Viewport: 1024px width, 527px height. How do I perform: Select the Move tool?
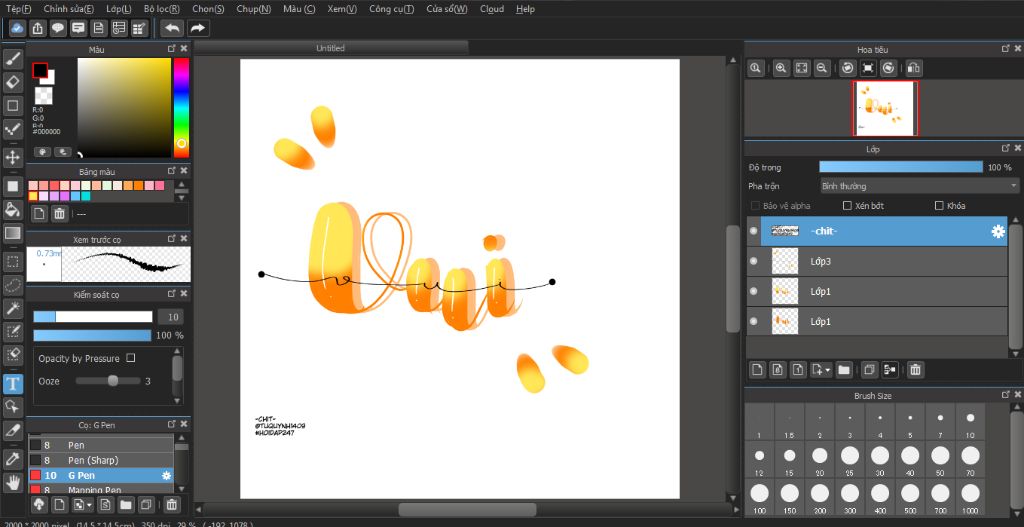coord(12,157)
